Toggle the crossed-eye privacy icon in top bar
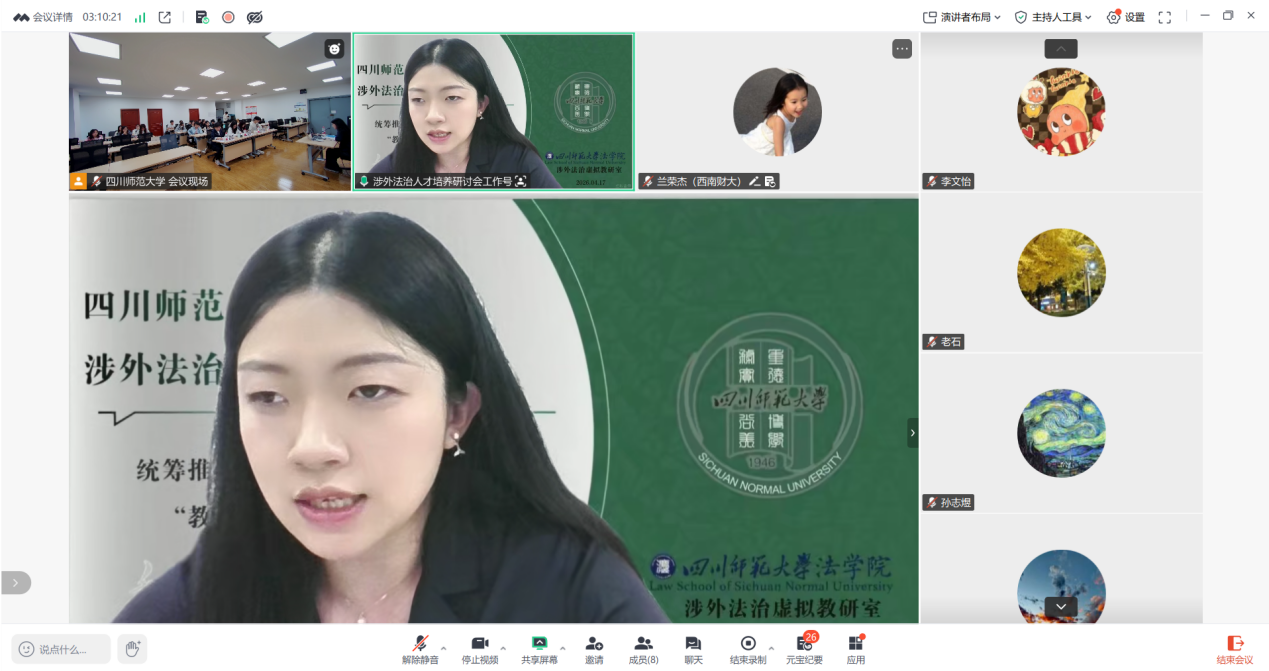The height and width of the screenshot is (671, 1269). [x=255, y=17]
